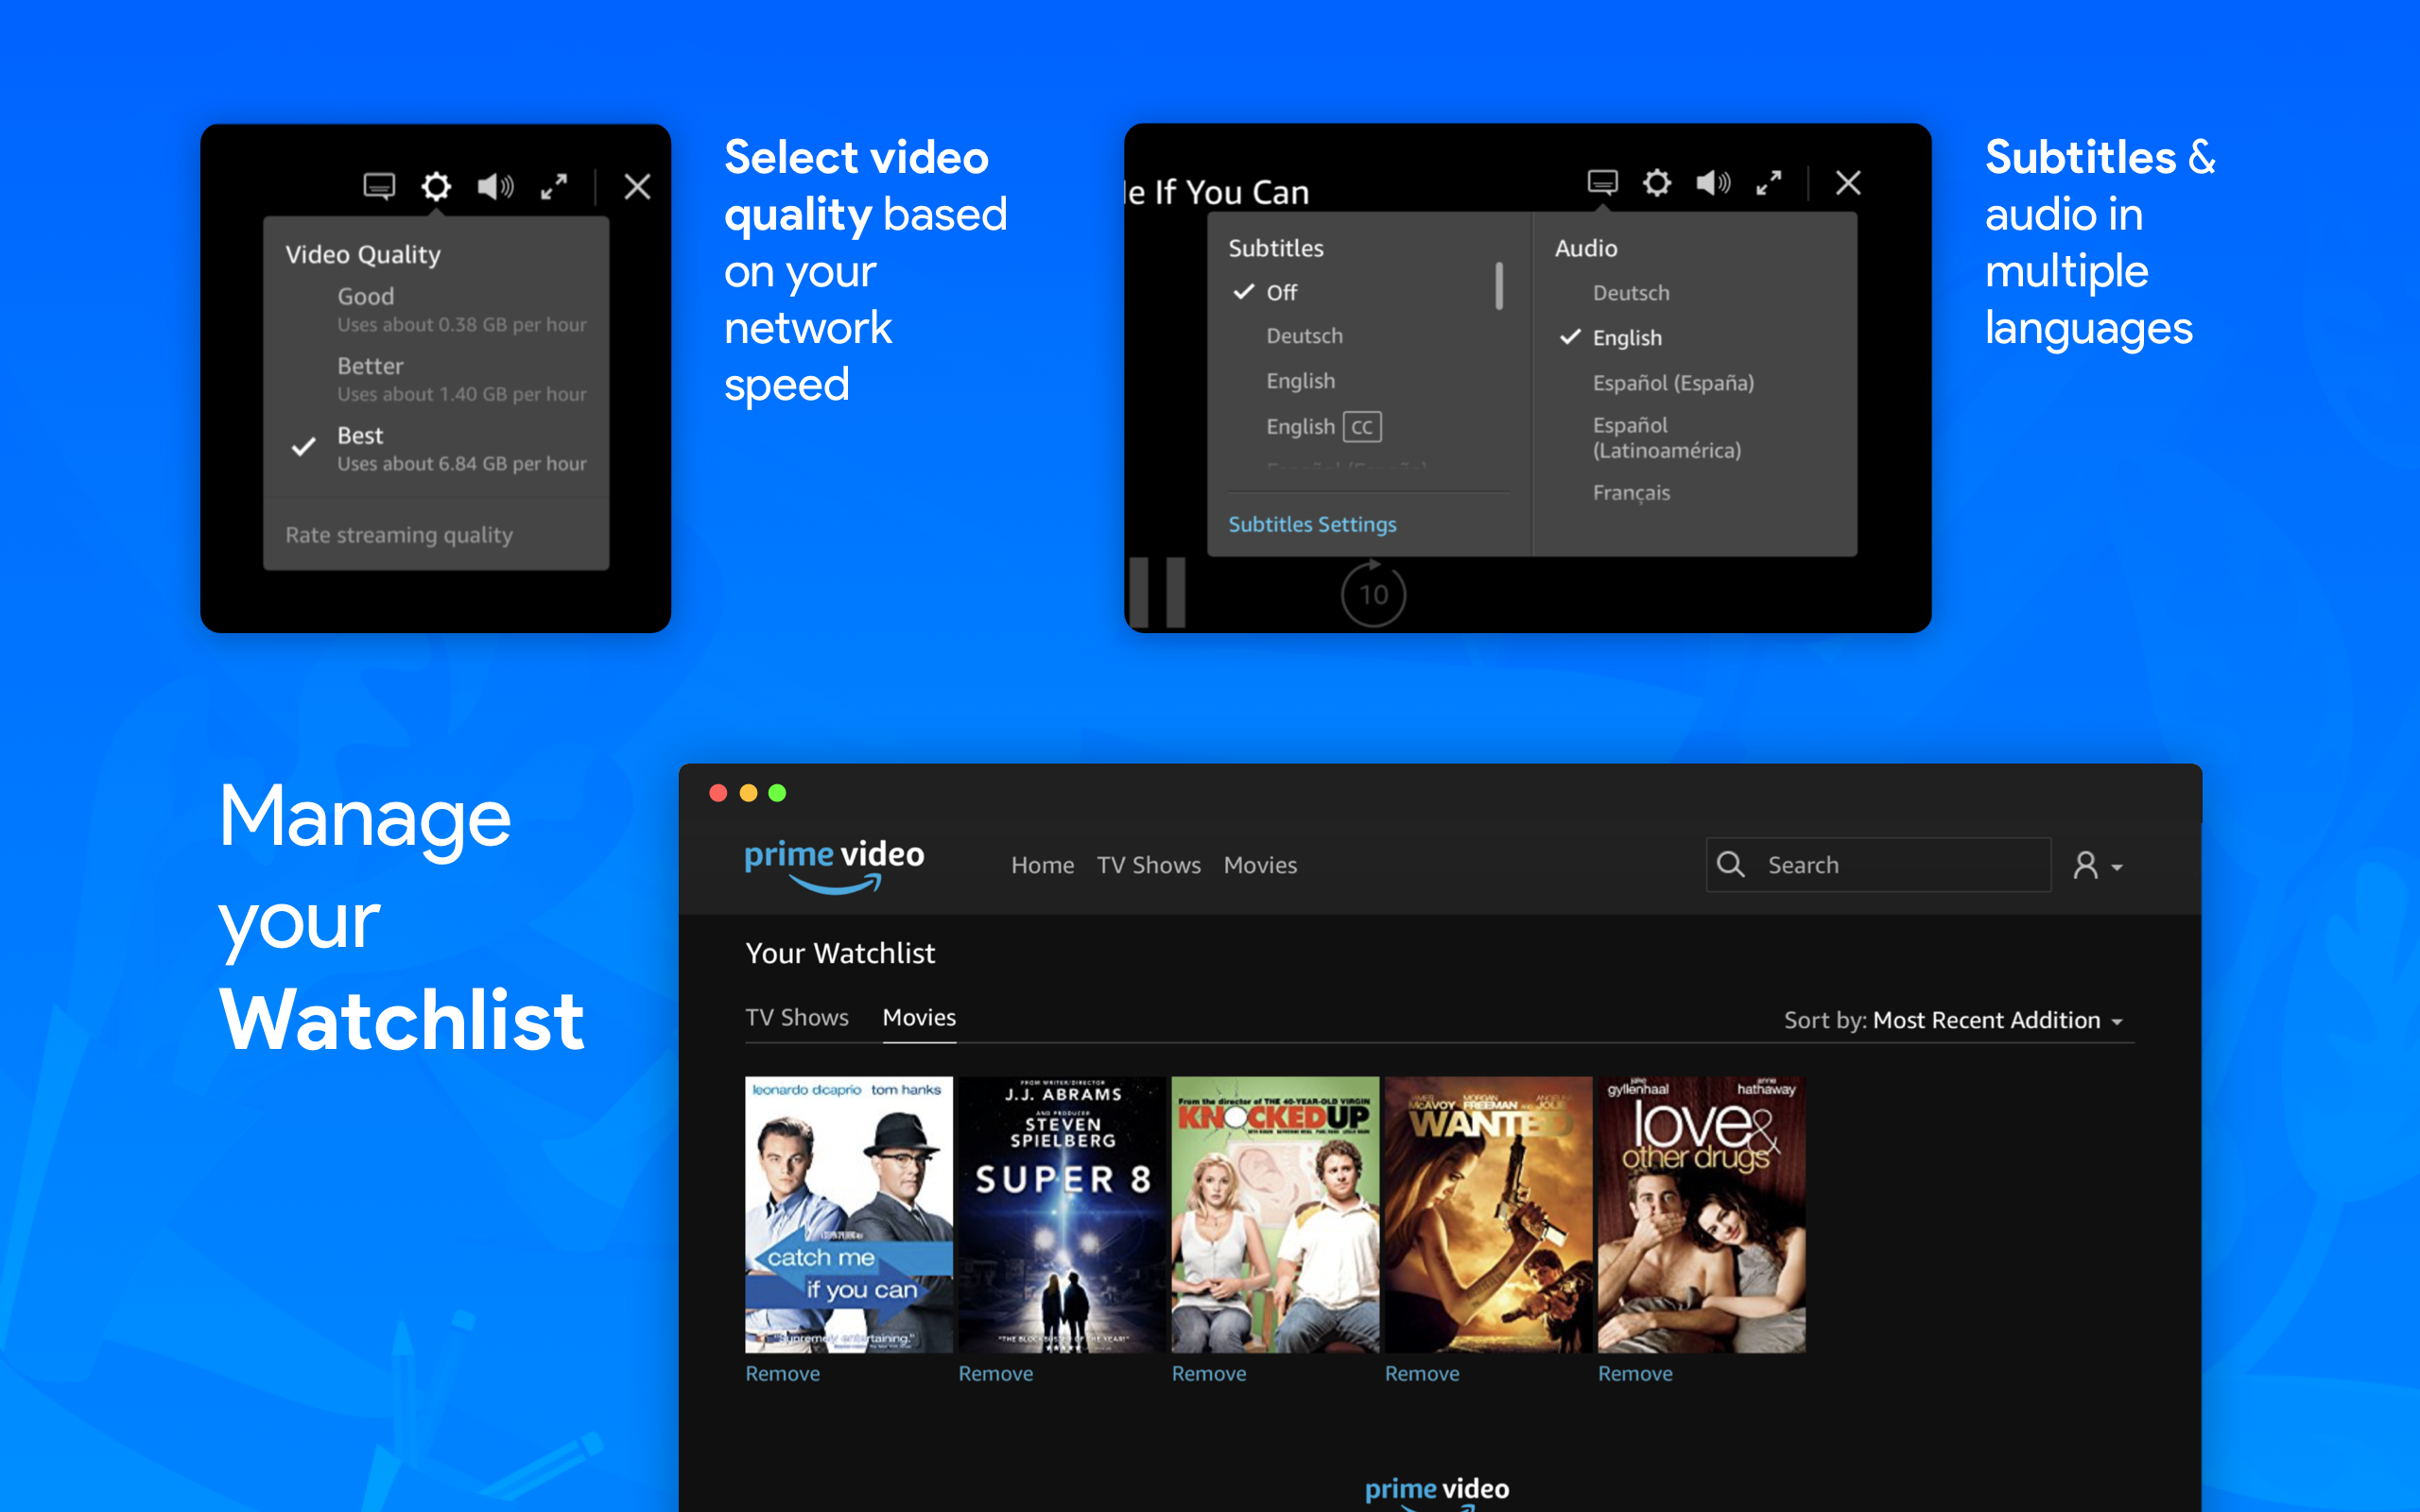Open settings gear above Audio panel
Viewport: 2420px width, 1512px height.
[1657, 182]
